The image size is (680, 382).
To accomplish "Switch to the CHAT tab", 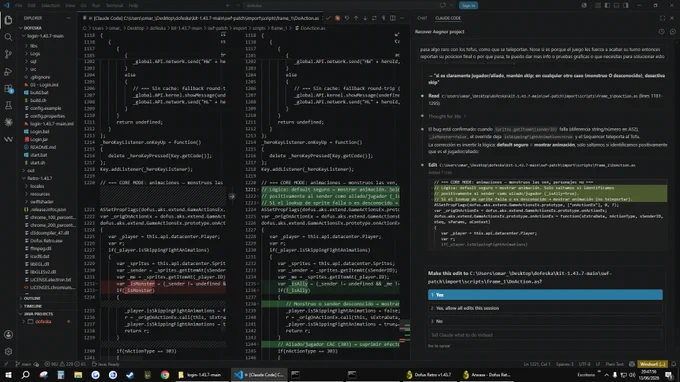I will pos(422,18).
